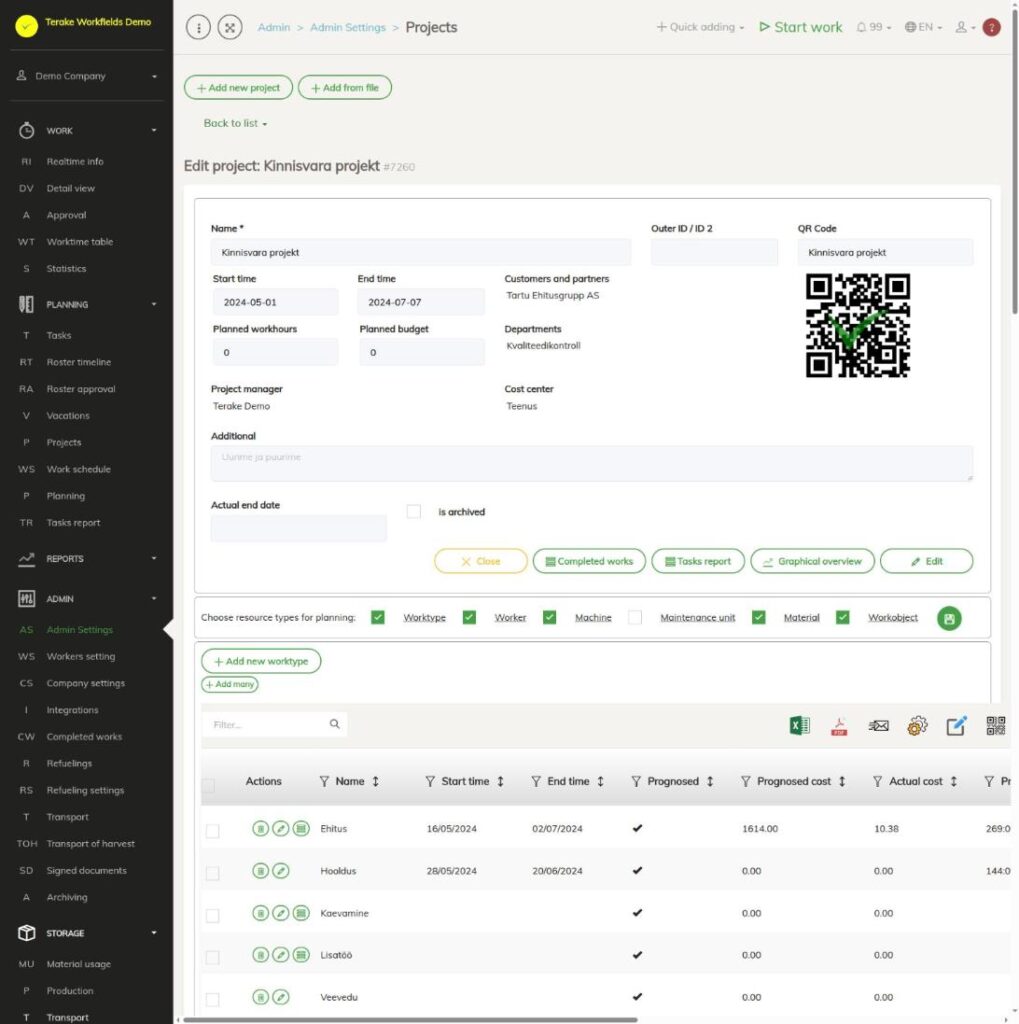
Task: Edit the Hooldus worktype row
Action: tap(280, 871)
